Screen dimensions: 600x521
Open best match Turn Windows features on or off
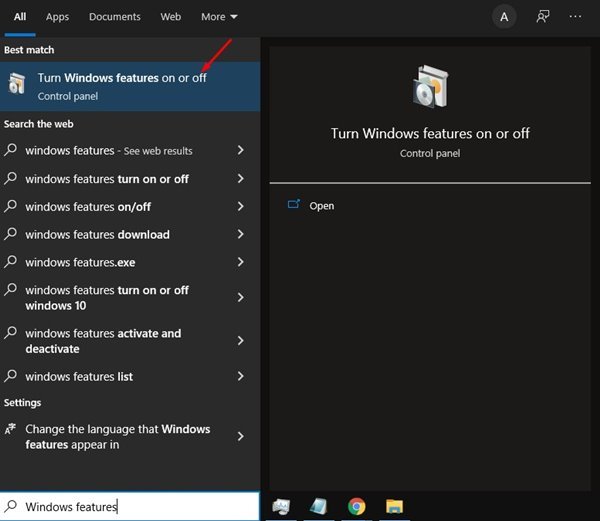(130, 86)
